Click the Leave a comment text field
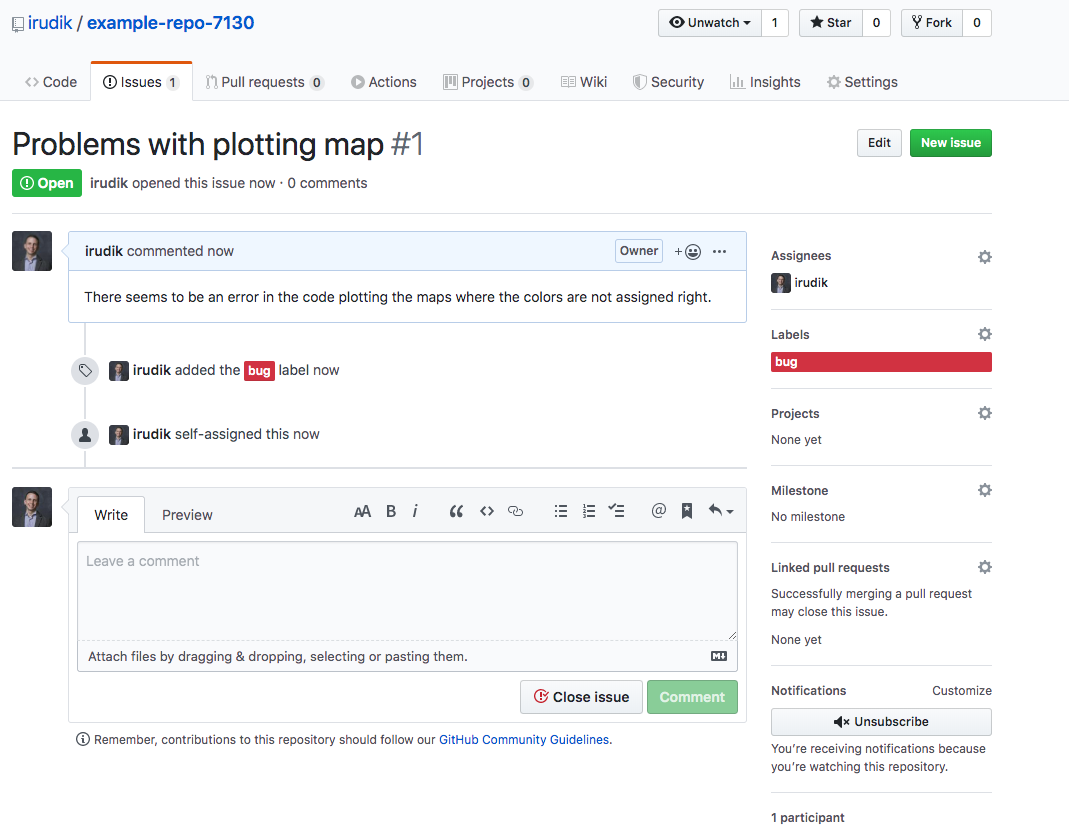1069x834 pixels. 407,590
